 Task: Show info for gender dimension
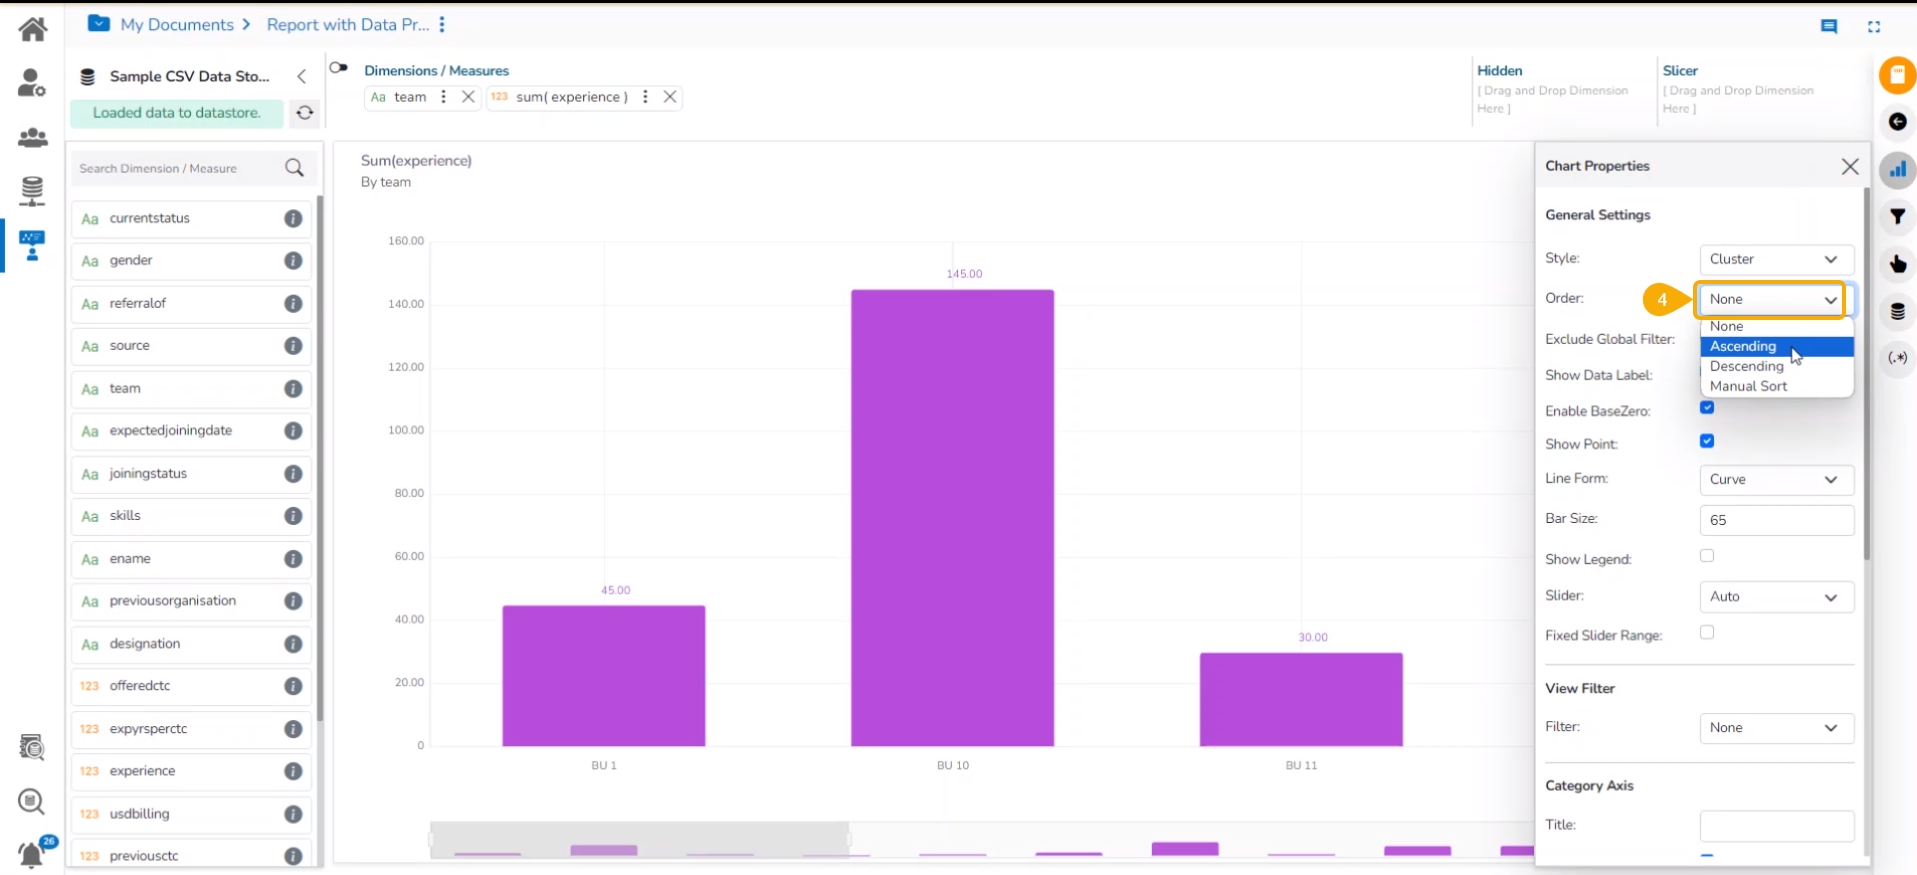[293, 261]
